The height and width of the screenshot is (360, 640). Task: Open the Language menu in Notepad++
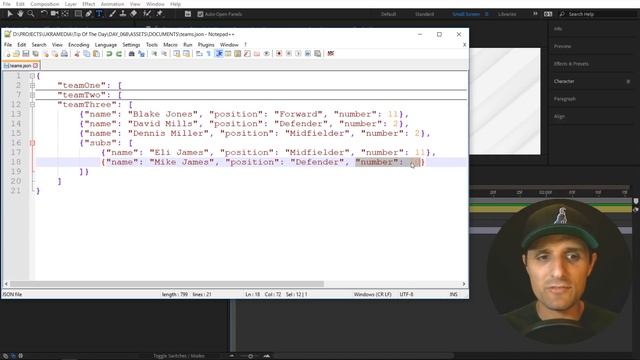pos(106,44)
